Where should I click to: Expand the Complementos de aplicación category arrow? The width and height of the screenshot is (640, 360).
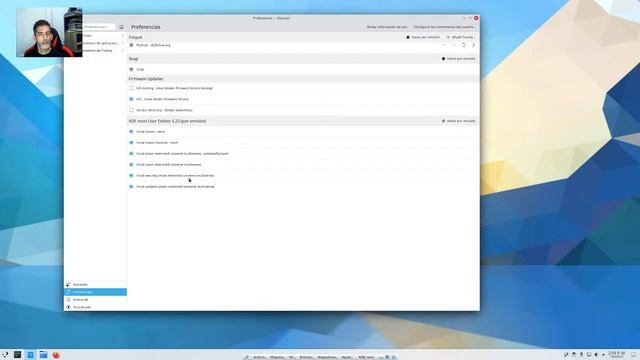point(122,43)
